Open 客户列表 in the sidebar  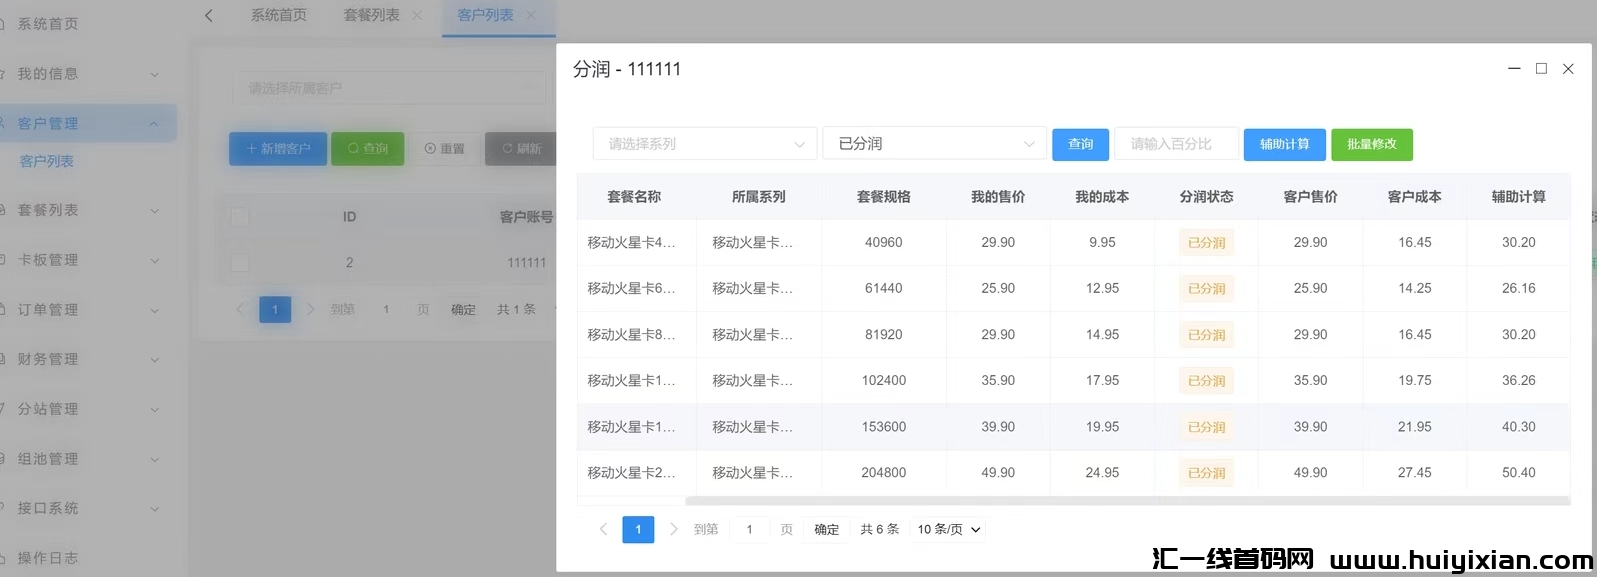click(x=47, y=161)
